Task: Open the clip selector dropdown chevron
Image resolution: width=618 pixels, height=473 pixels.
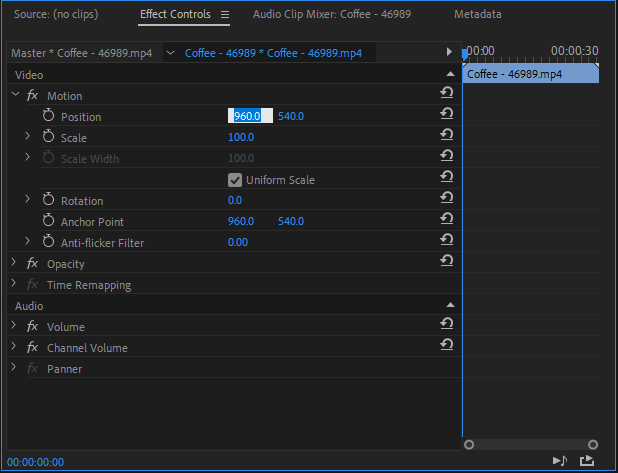Action: [x=170, y=53]
